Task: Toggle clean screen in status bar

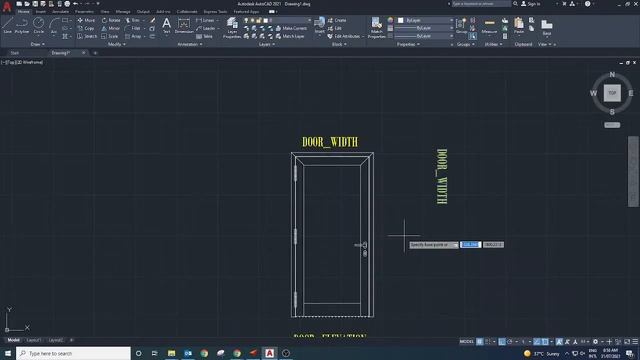Action: click(627, 342)
